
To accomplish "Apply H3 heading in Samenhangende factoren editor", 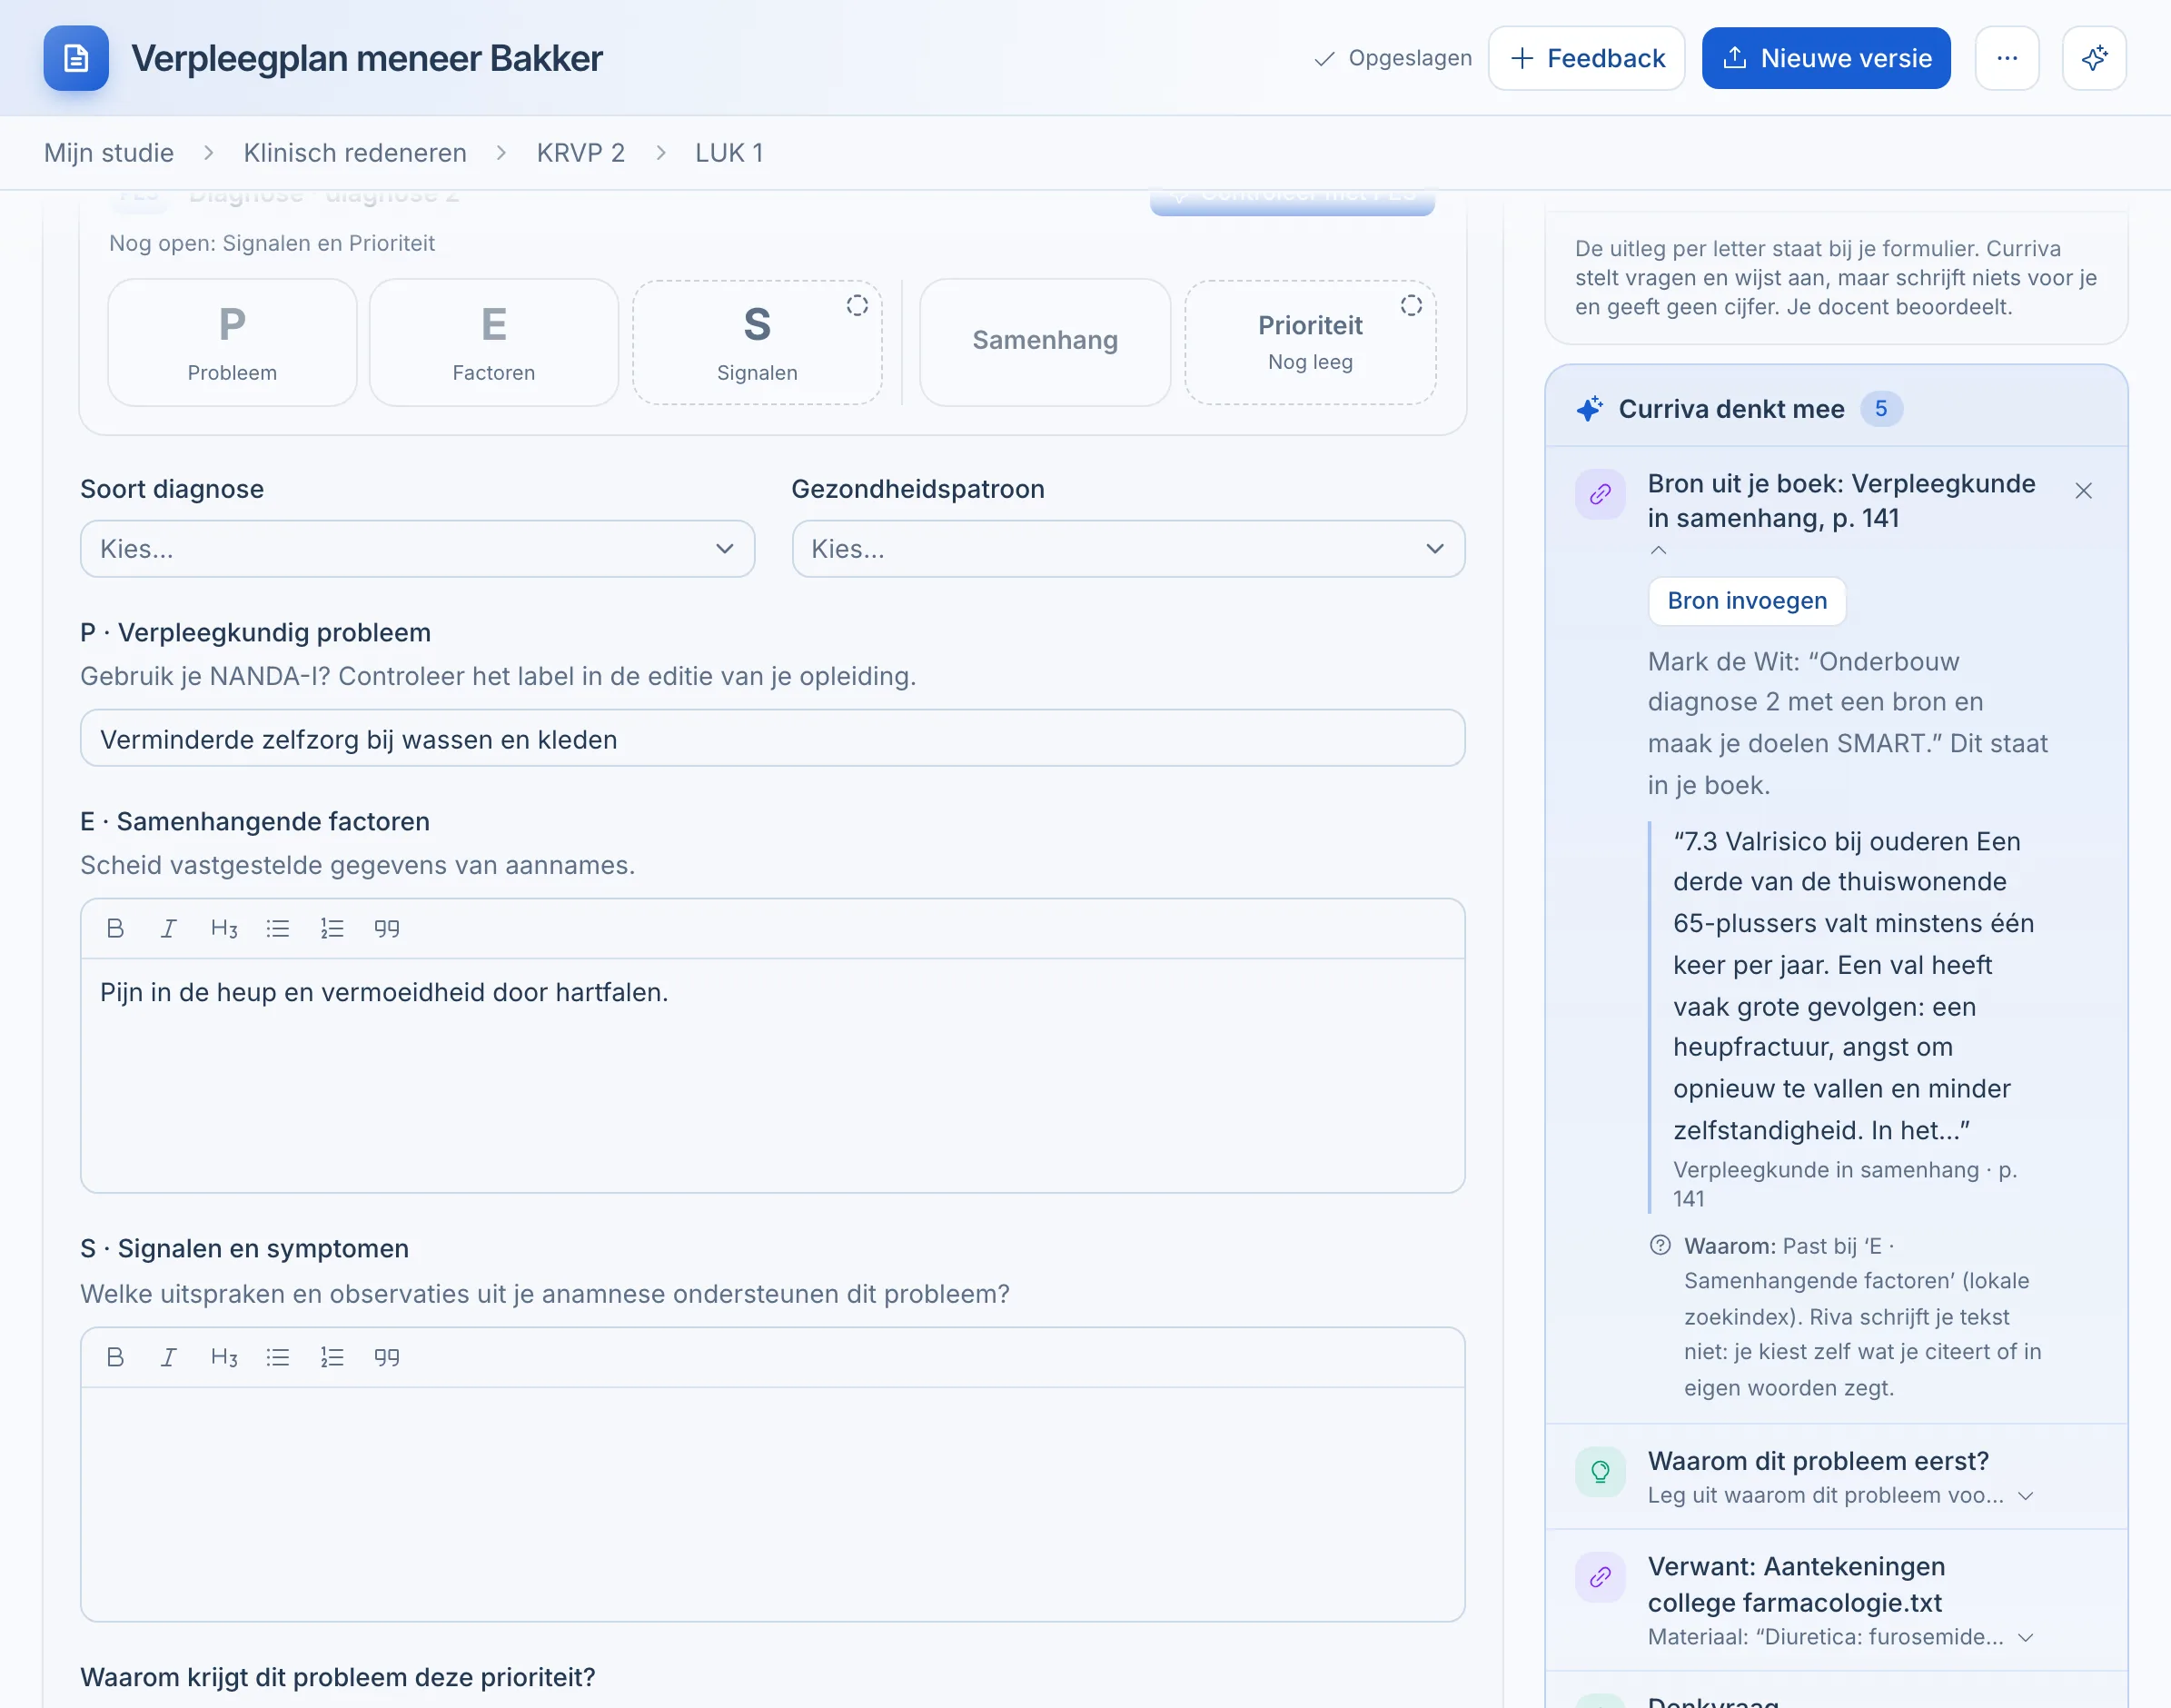I will coord(224,928).
